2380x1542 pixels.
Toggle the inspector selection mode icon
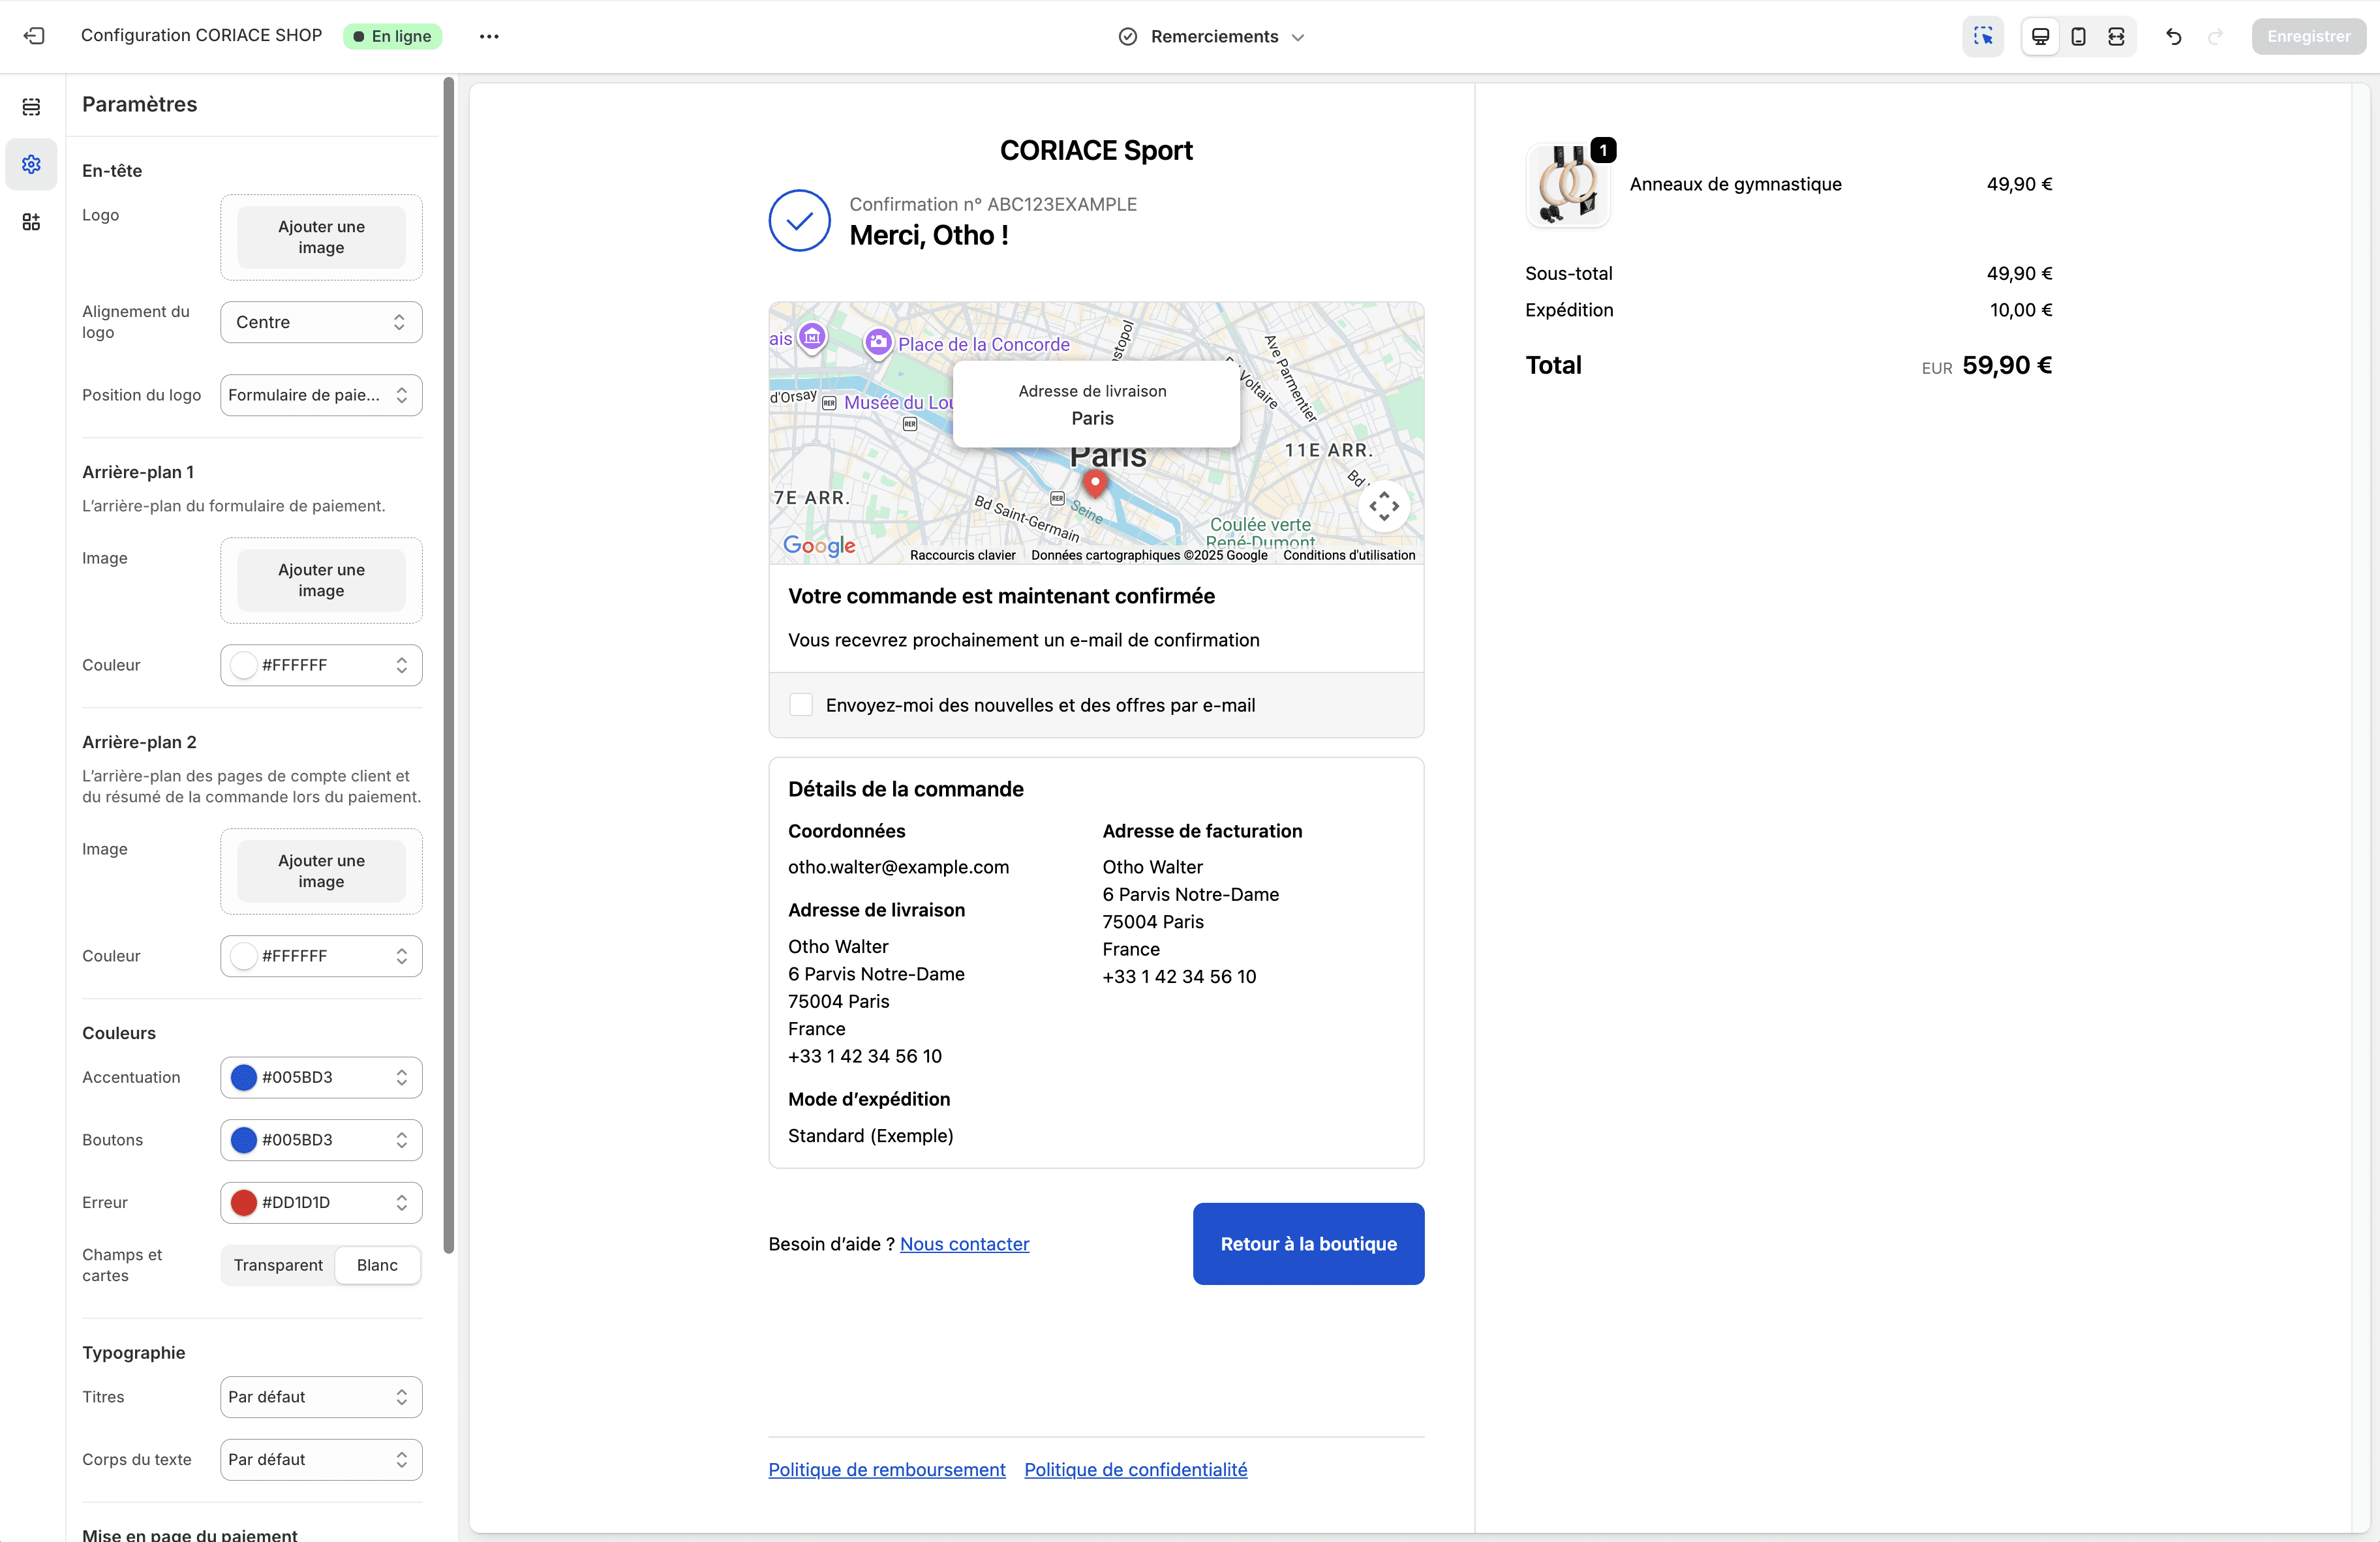pos(1982,36)
